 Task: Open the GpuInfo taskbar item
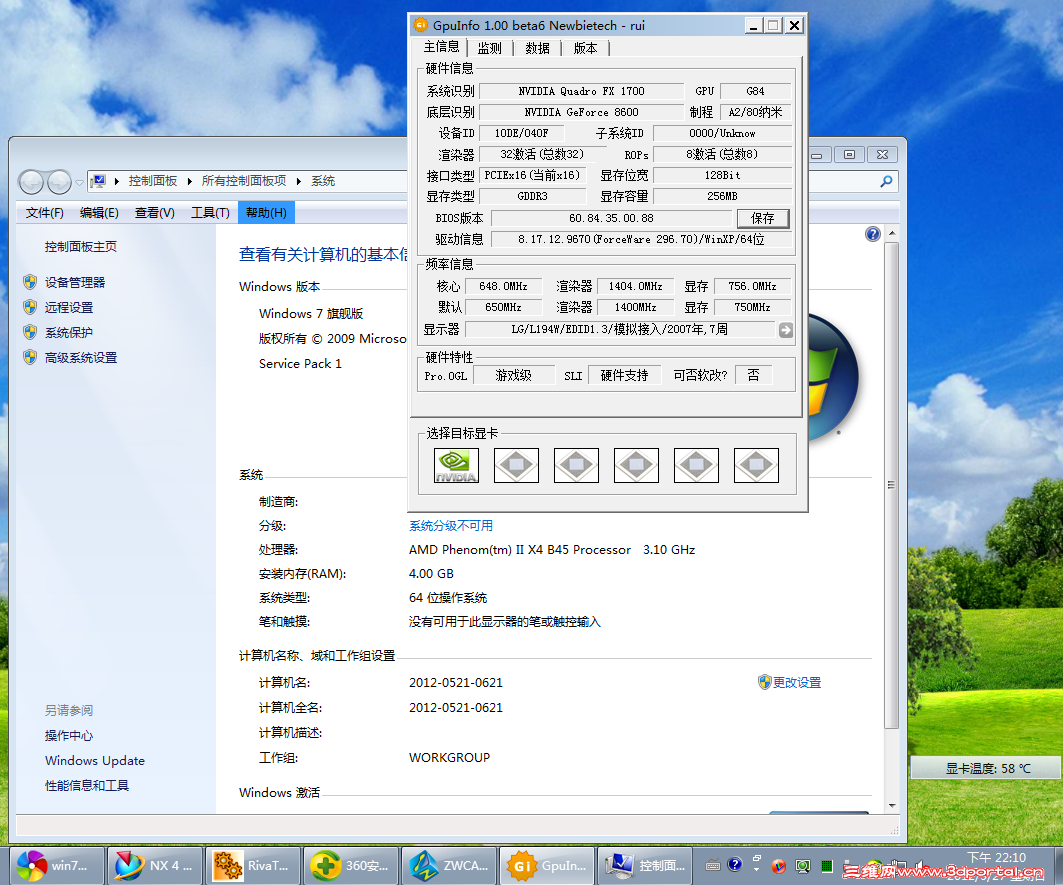pyautogui.click(x=547, y=865)
